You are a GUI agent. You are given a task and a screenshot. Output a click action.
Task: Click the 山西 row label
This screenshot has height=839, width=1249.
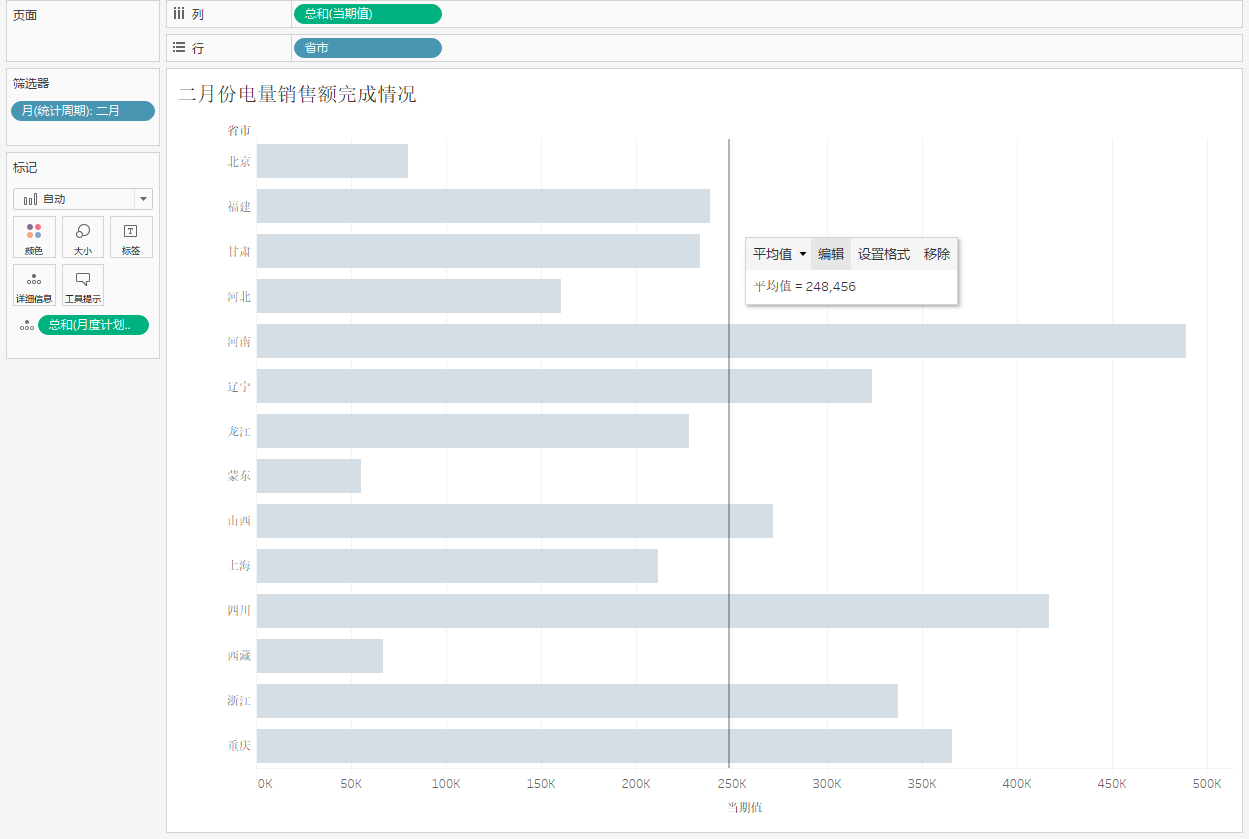click(x=239, y=521)
